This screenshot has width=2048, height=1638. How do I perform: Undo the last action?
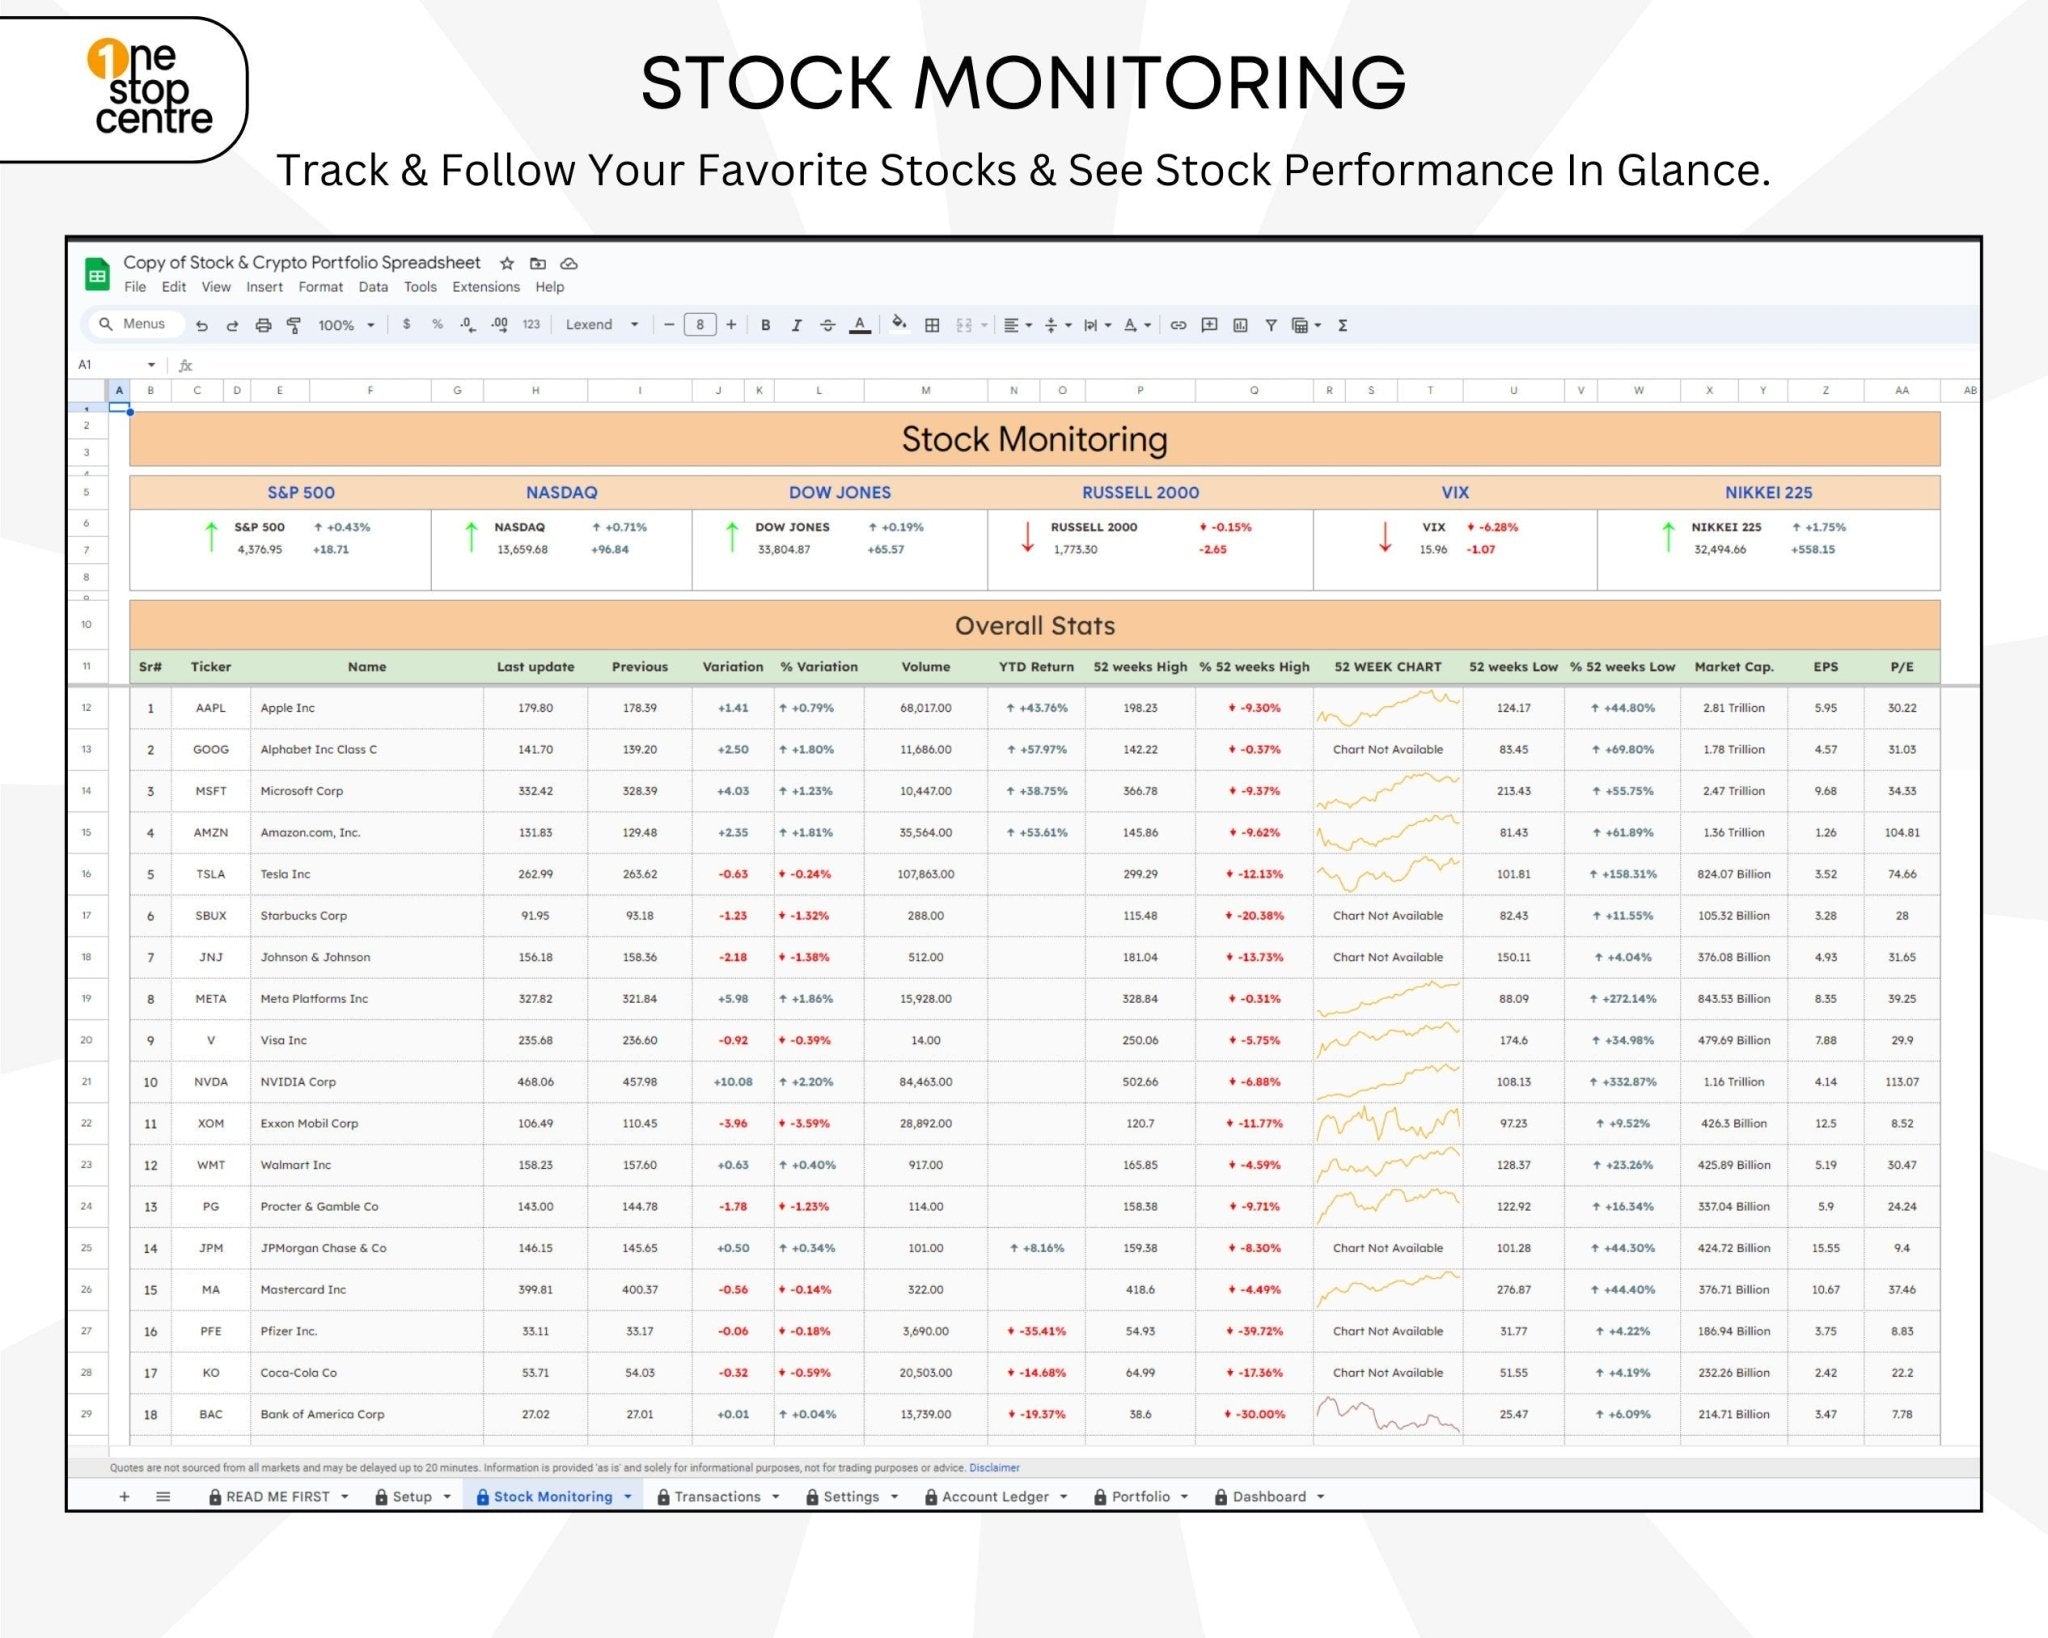pyautogui.click(x=204, y=325)
